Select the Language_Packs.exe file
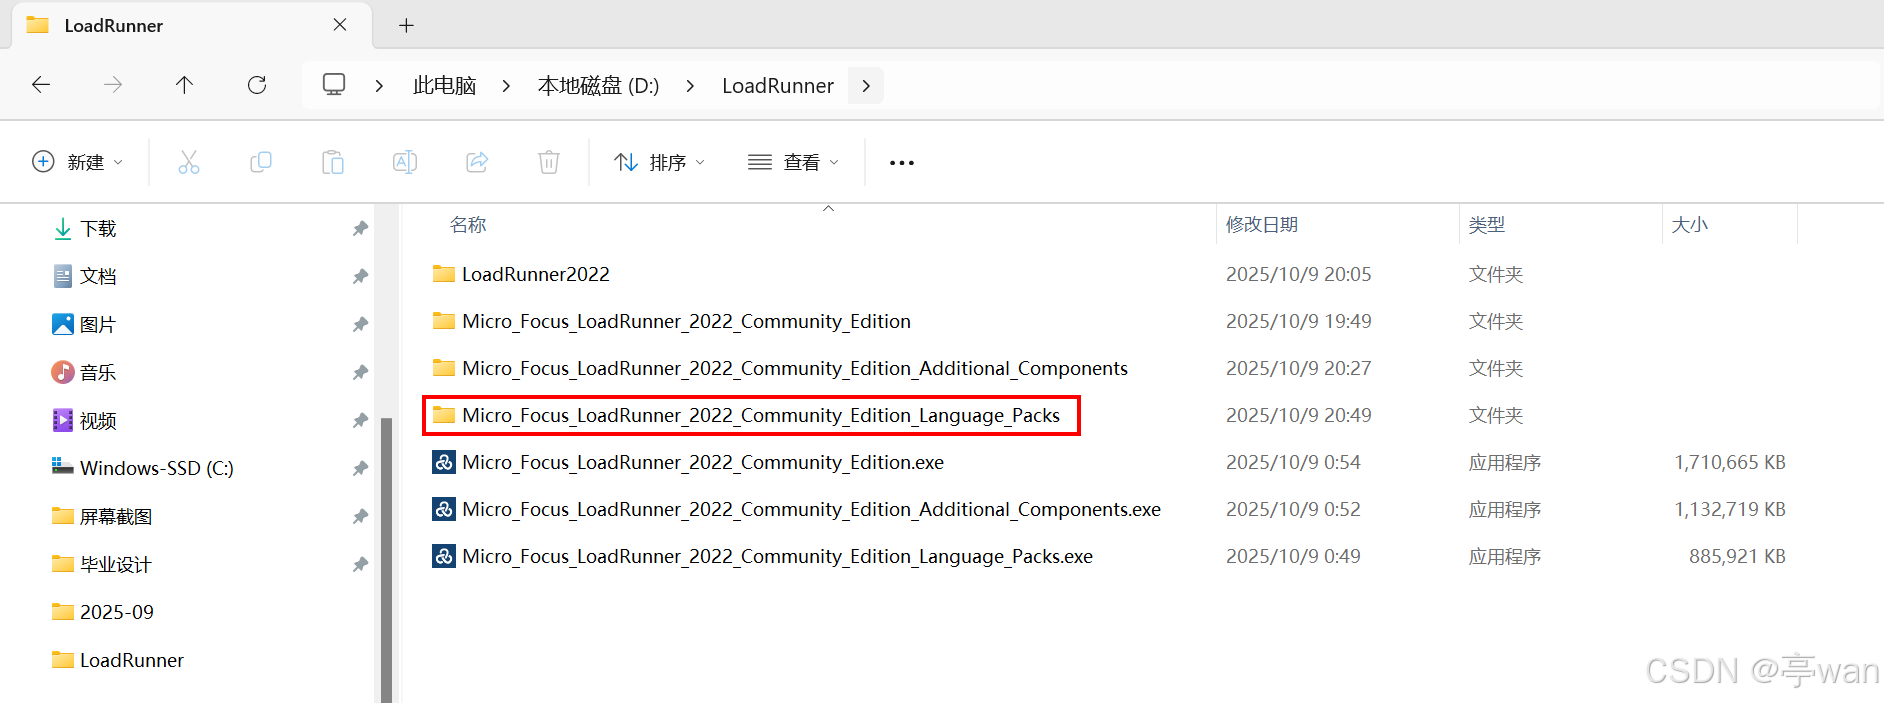Image resolution: width=1884 pixels, height=703 pixels. click(x=762, y=556)
